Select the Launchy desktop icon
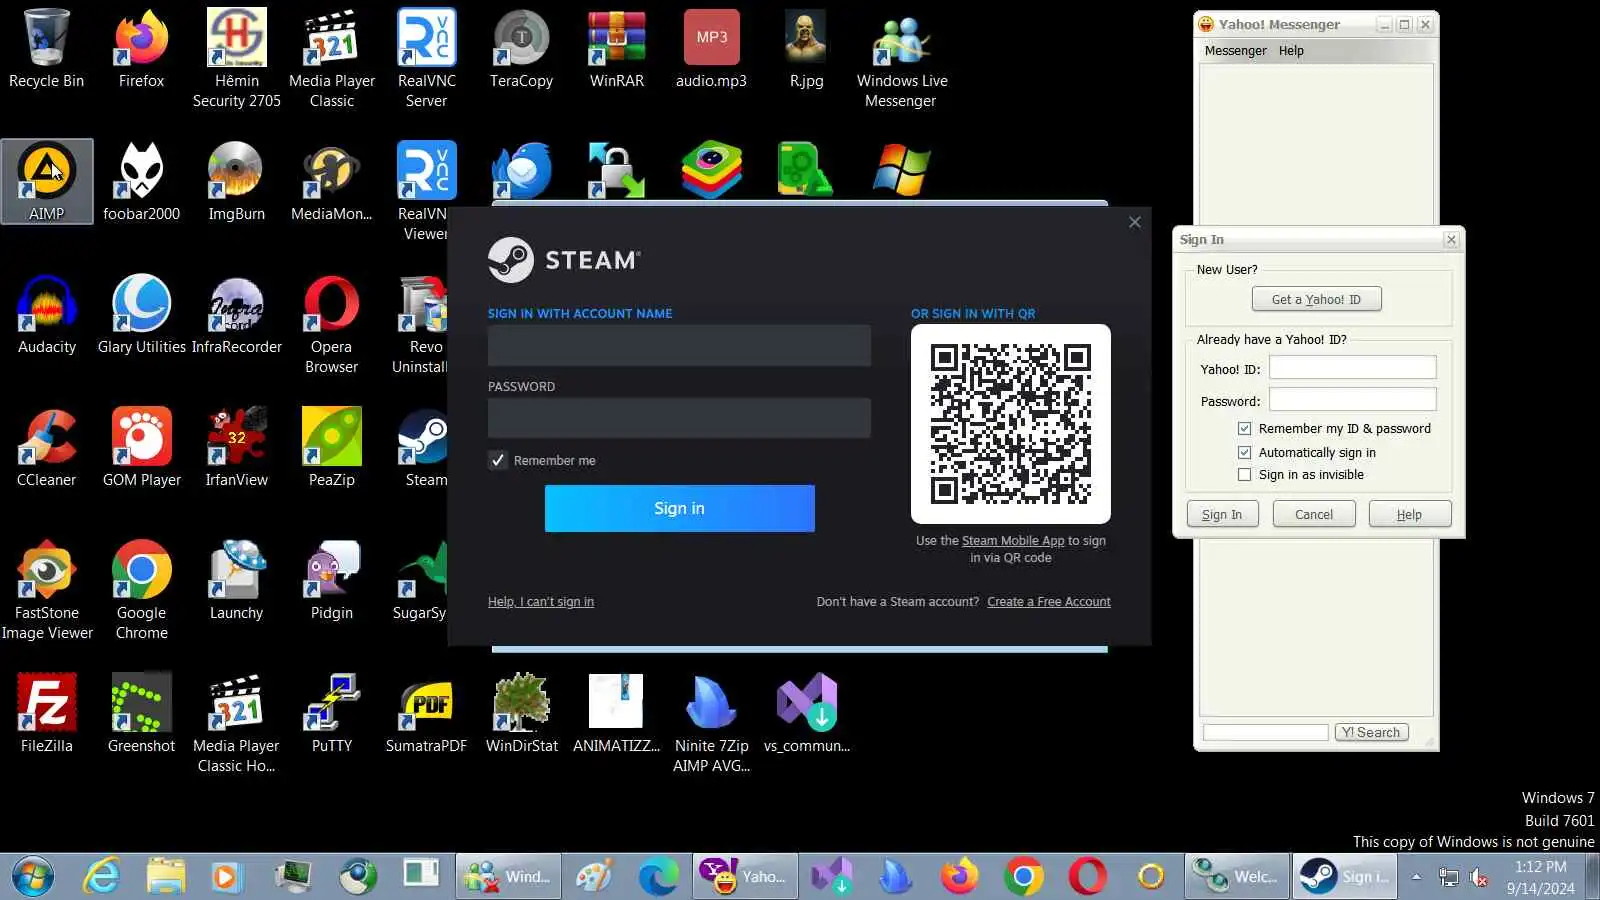The image size is (1600, 900). pos(236,580)
